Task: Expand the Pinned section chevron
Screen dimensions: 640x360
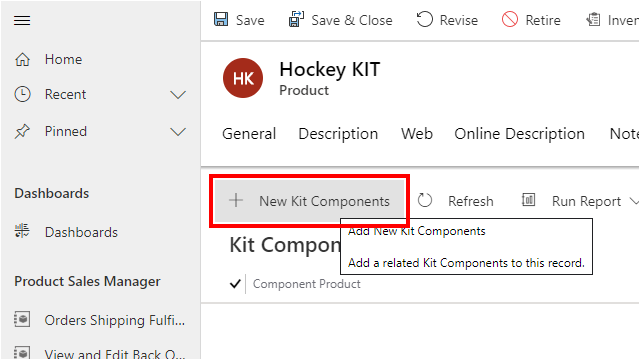Action: coord(178,132)
